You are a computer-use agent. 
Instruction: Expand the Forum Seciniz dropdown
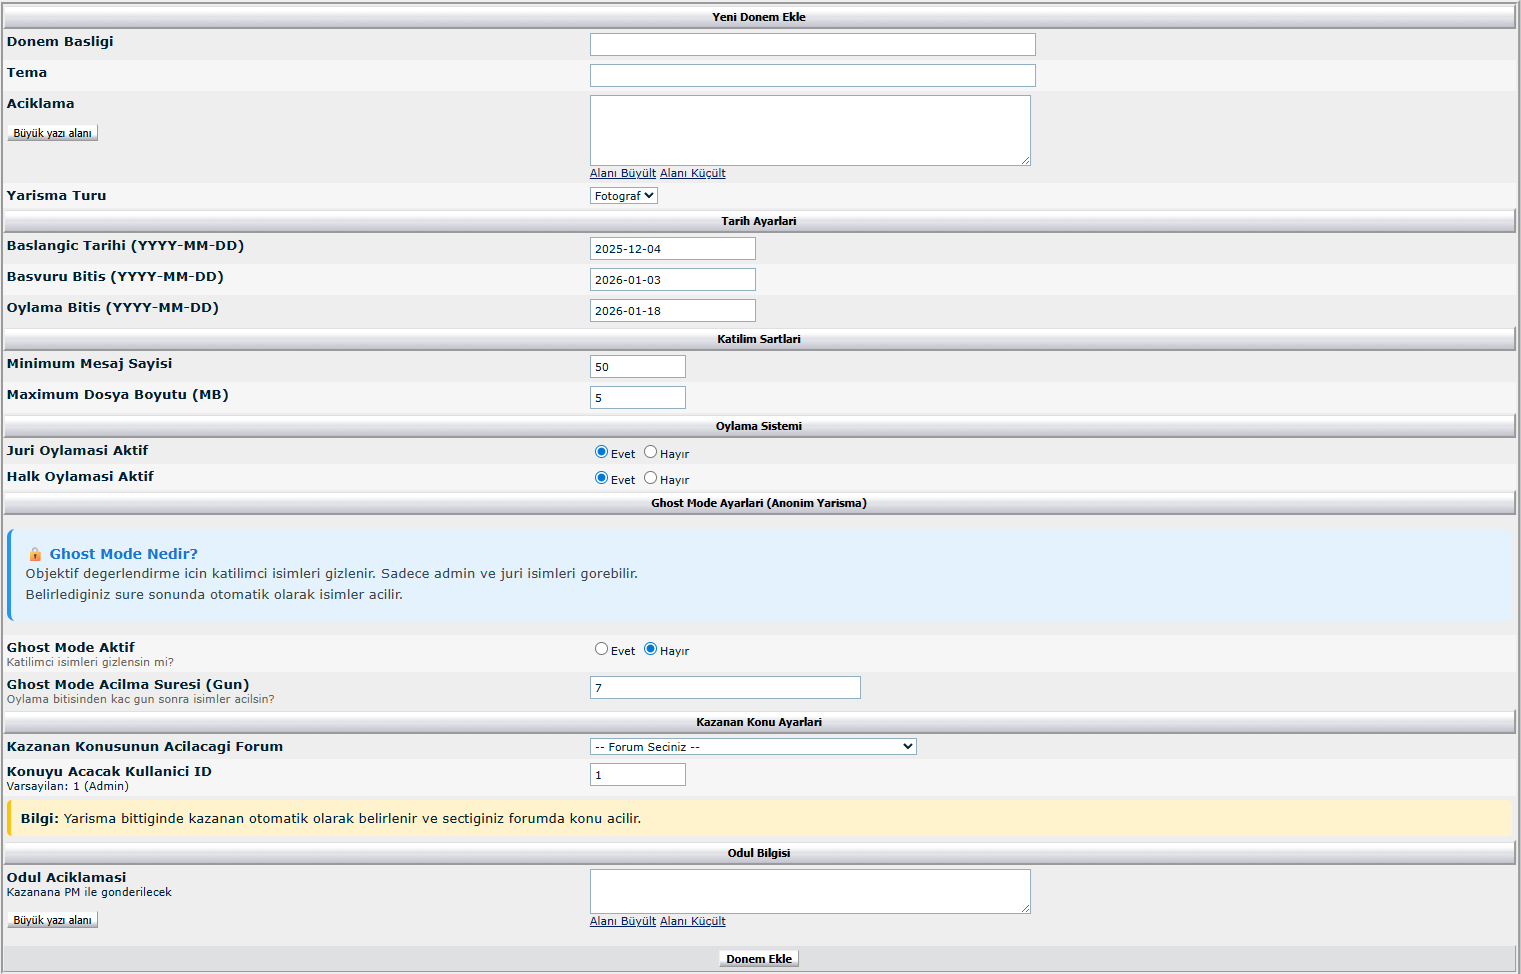pos(752,747)
